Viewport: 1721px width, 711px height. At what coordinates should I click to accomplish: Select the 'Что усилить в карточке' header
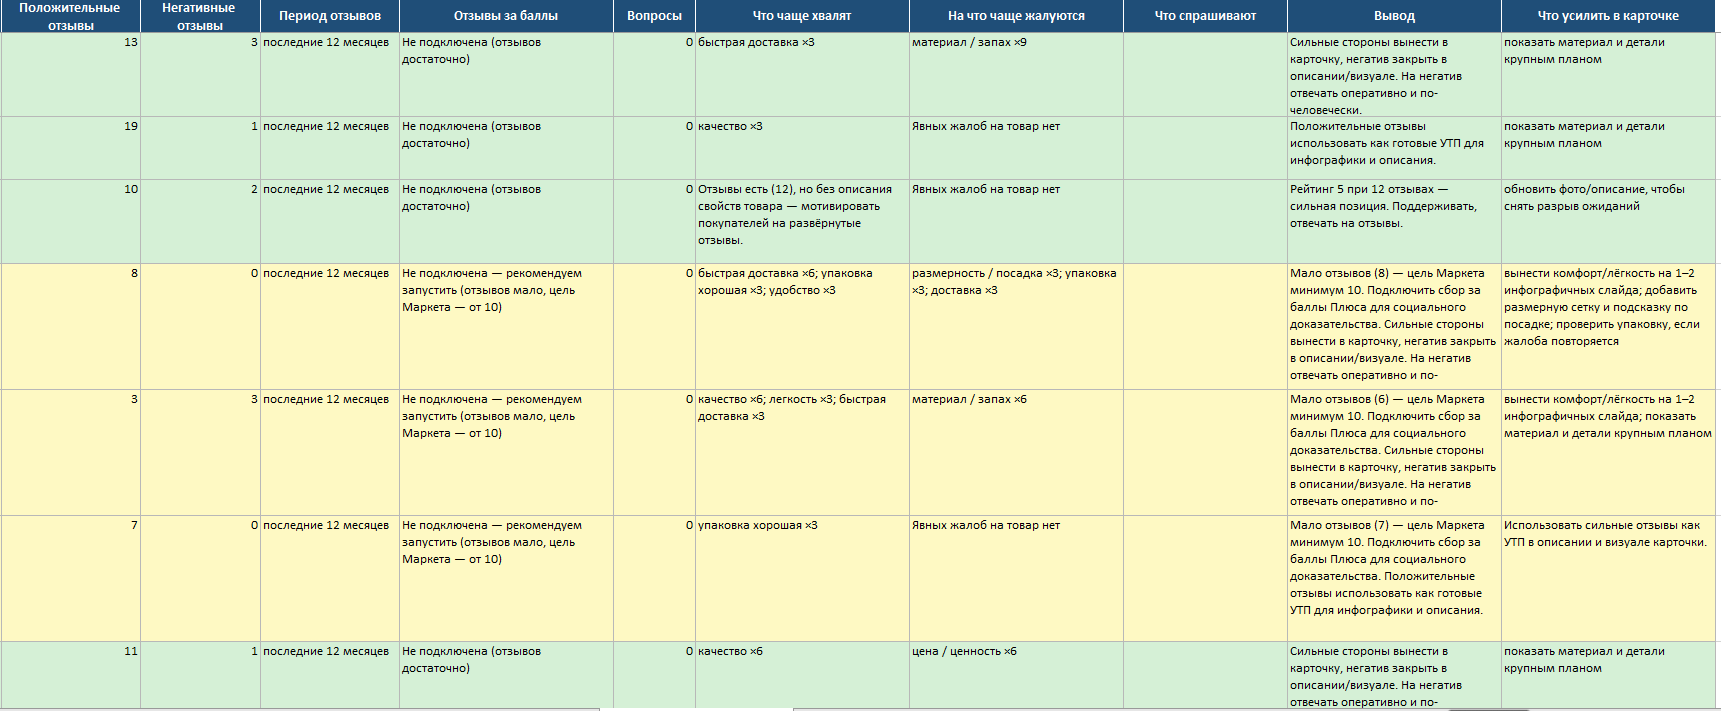tap(1608, 16)
